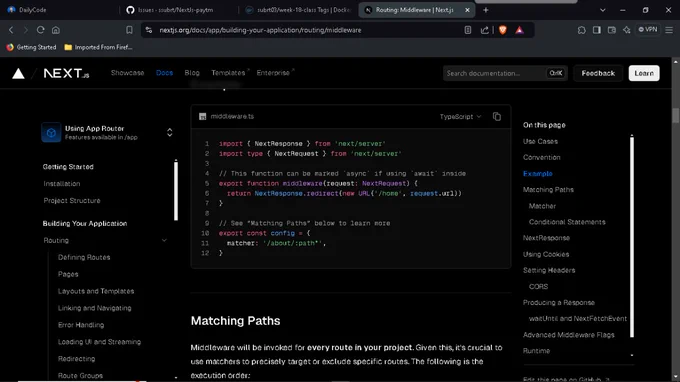The height and width of the screenshot is (382, 680).
Task: Open Loading UI and Streaming in sidebar
Action: (x=99, y=342)
